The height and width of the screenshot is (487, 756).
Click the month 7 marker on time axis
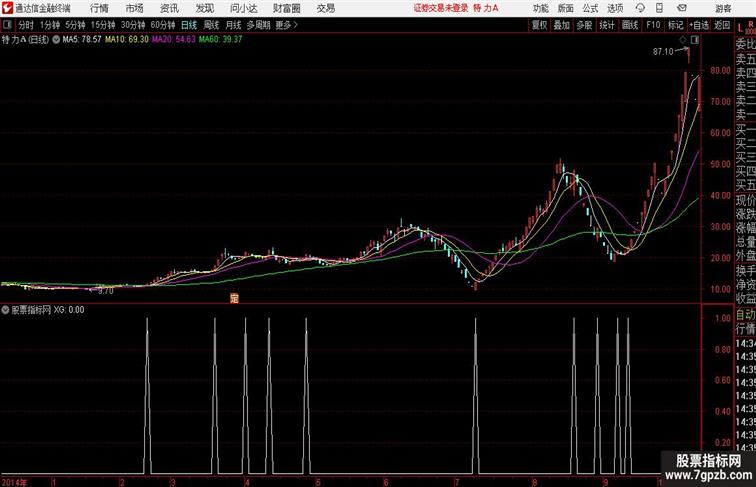tap(457, 483)
